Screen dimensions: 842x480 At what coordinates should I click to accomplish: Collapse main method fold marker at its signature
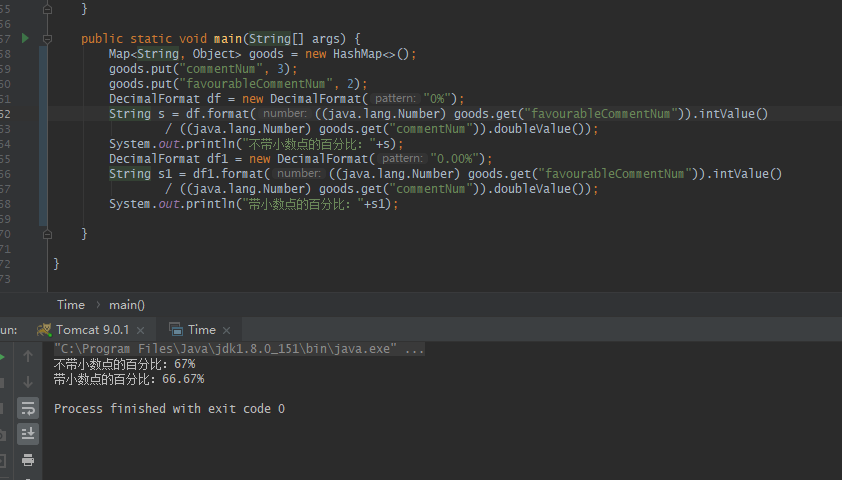point(47,39)
